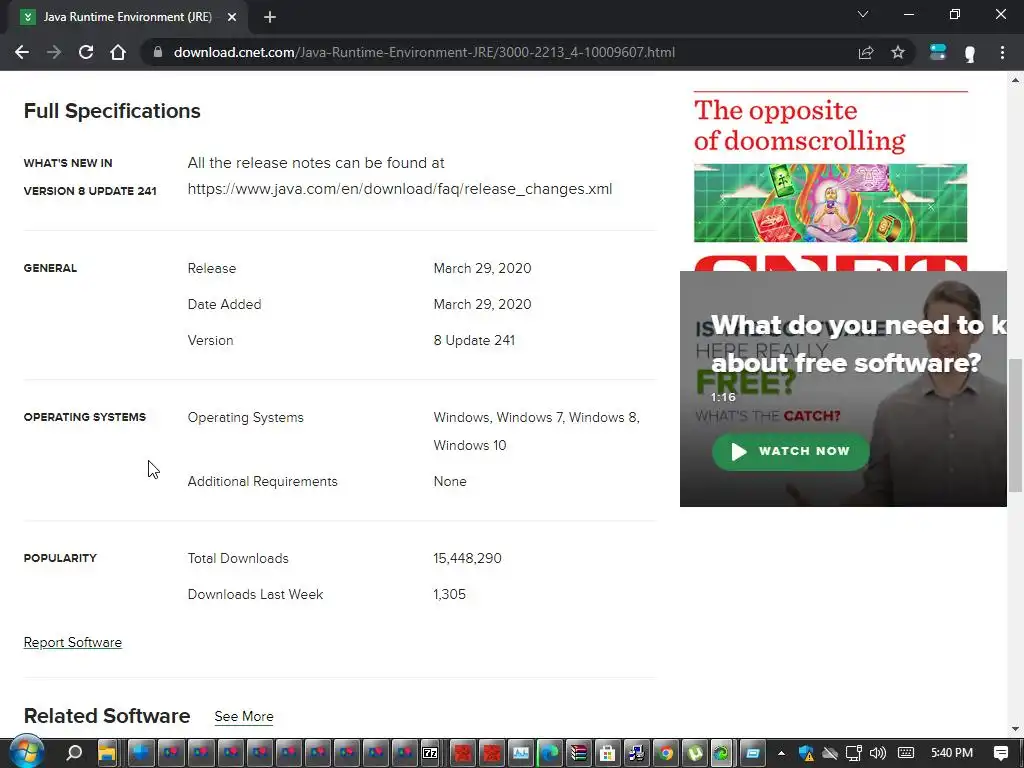Open OneDrive cloud tray icon
1024x768 pixels.
click(x=830, y=753)
